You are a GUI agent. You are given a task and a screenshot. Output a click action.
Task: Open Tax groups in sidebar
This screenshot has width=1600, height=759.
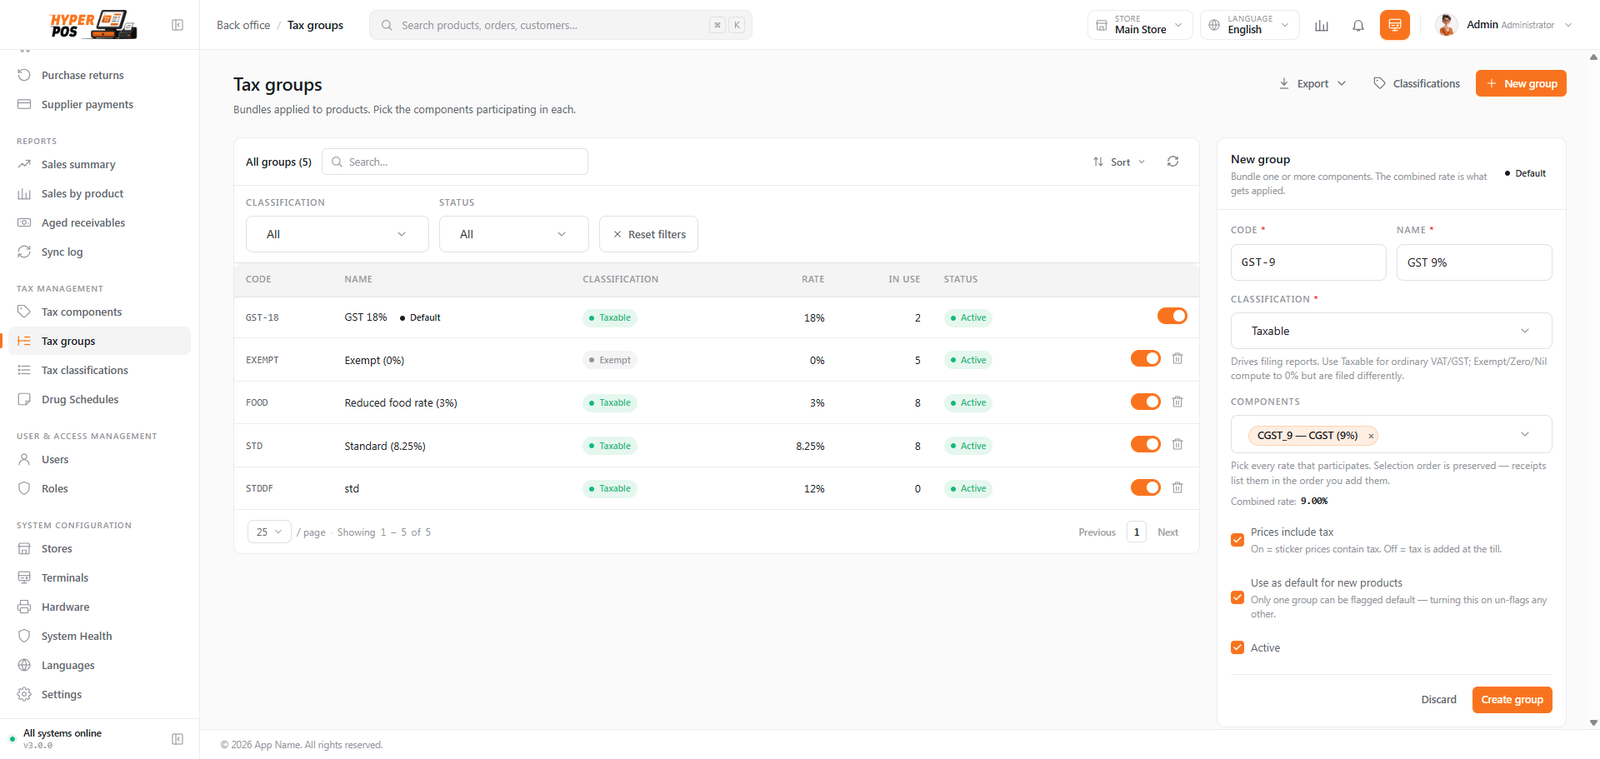point(100,341)
